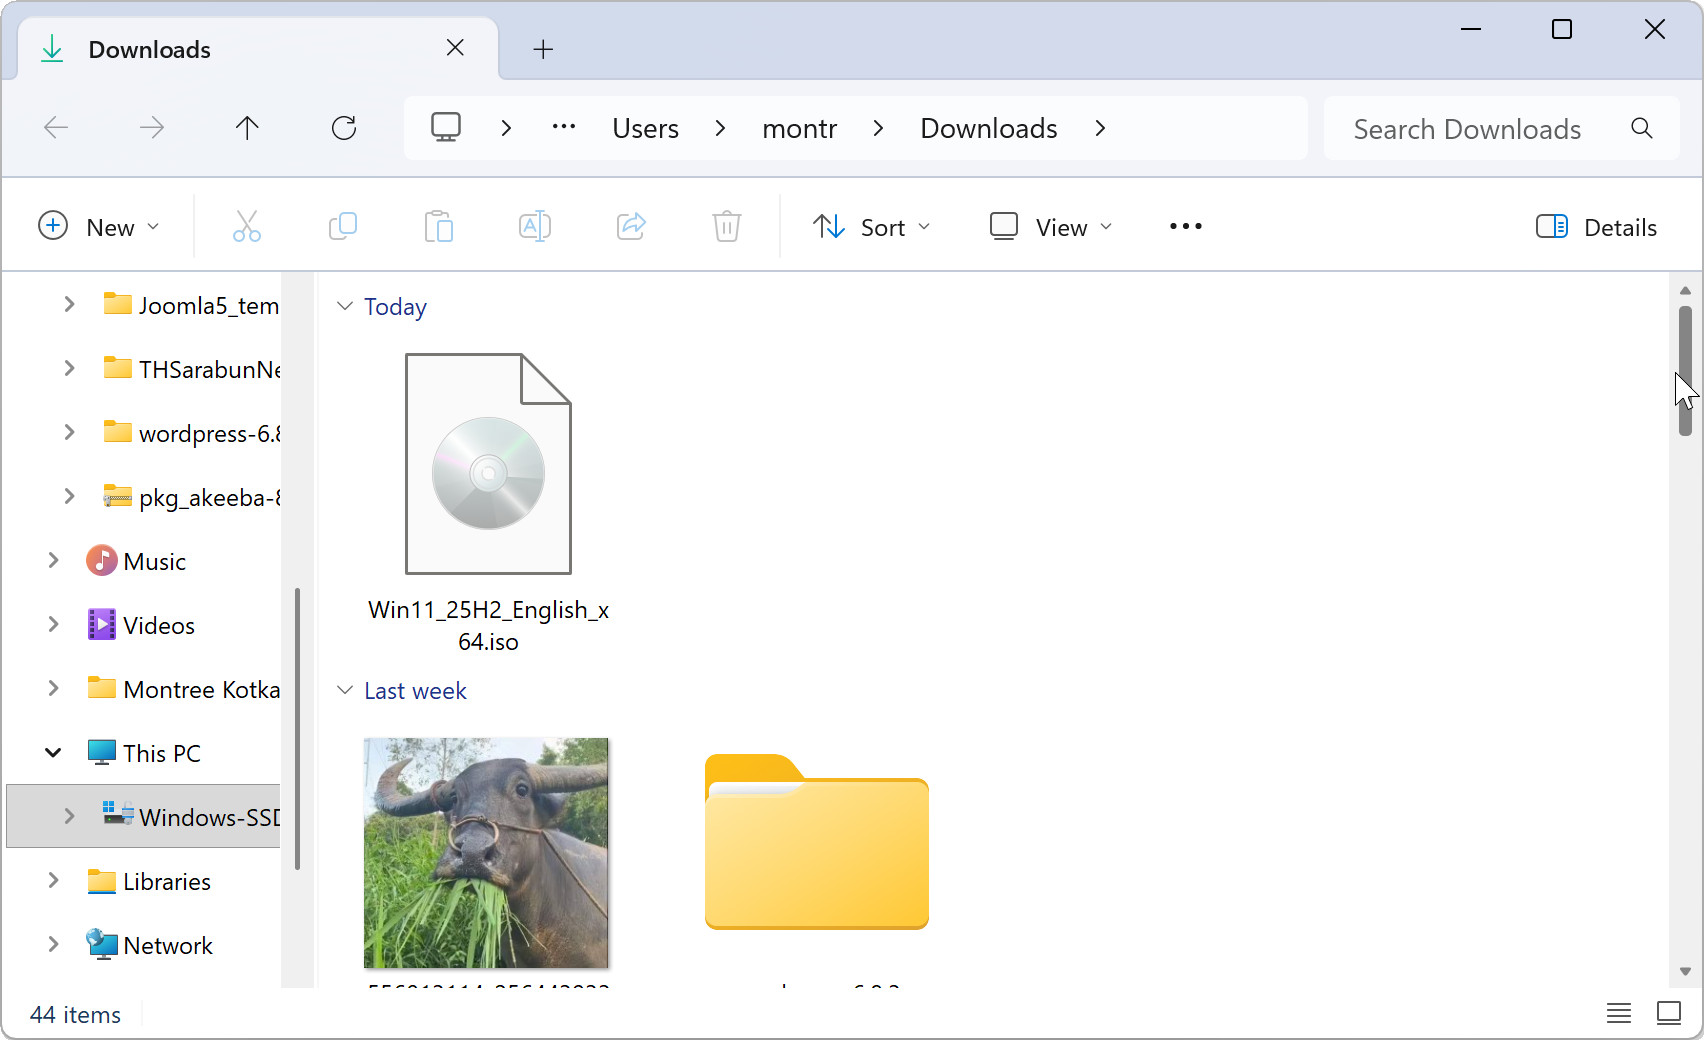Image resolution: width=1704 pixels, height=1040 pixels.
Task: Open a new File Explorer tab
Action: (x=543, y=48)
